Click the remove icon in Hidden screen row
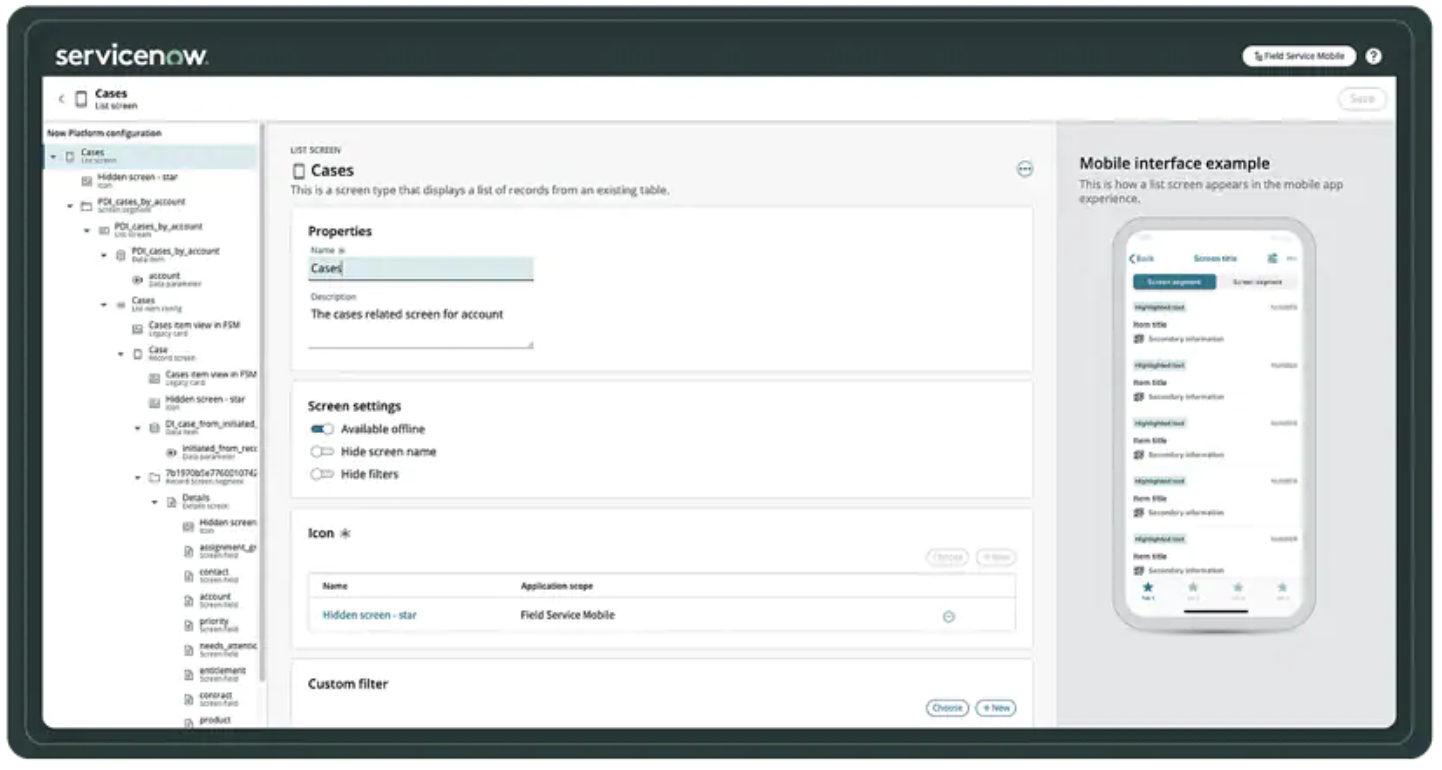1442x770 pixels. [948, 617]
